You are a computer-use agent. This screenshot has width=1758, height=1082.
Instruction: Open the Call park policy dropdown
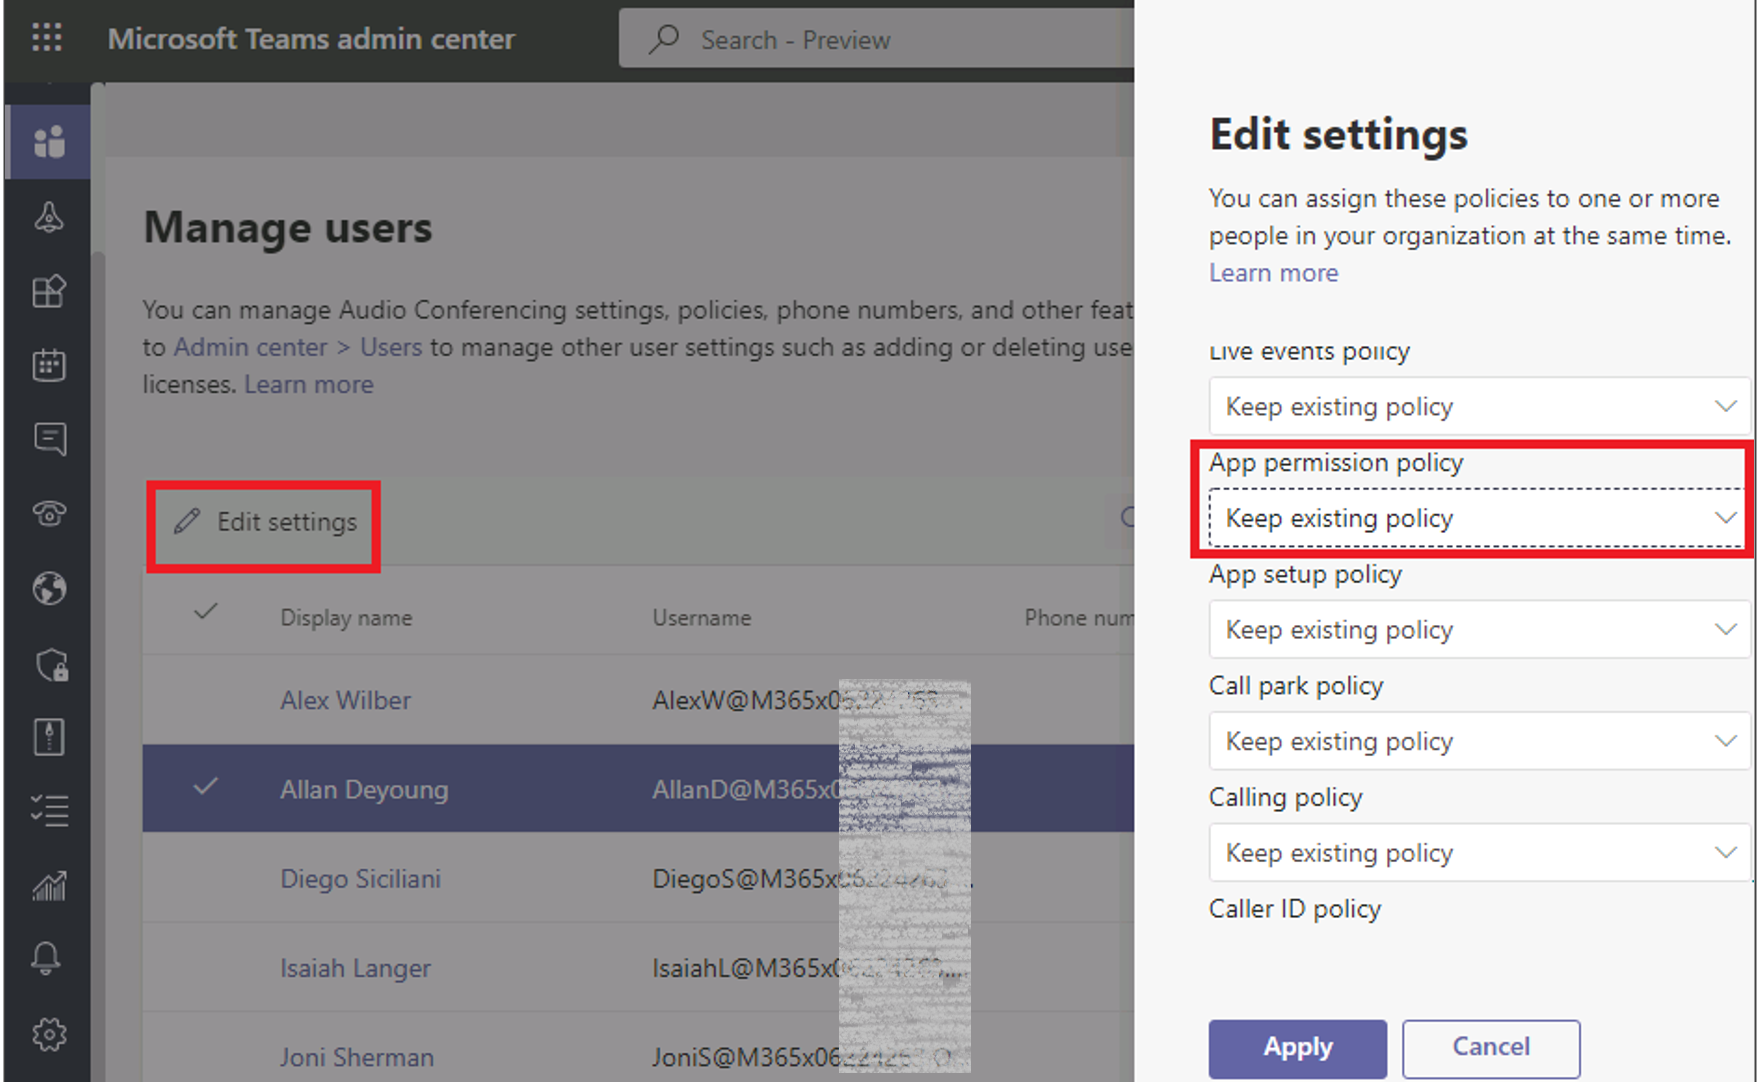pos(1477,741)
